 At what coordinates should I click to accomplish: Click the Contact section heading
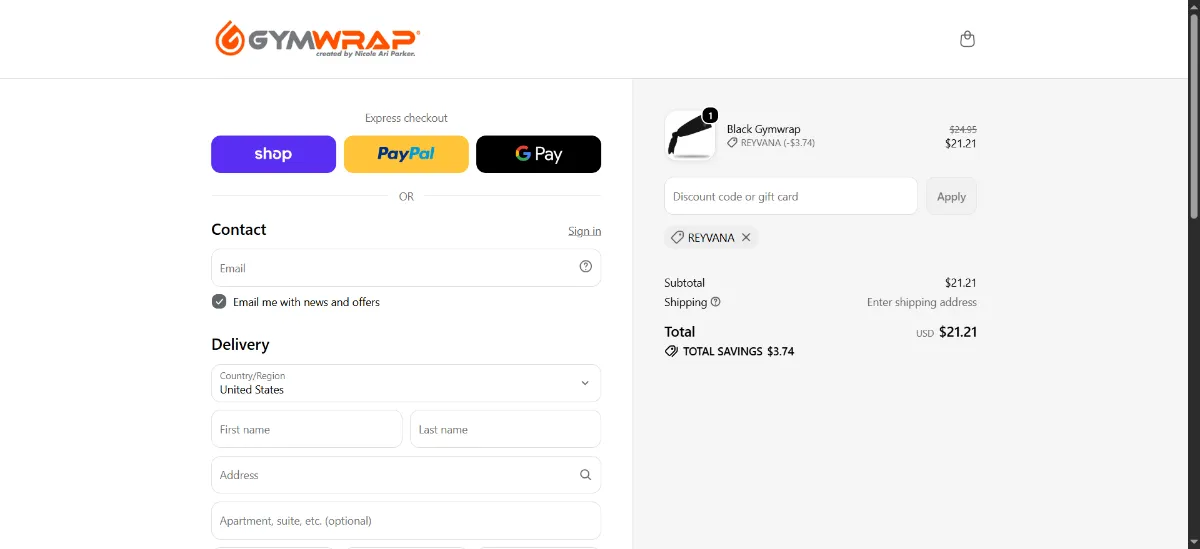[x=239, y=229]
